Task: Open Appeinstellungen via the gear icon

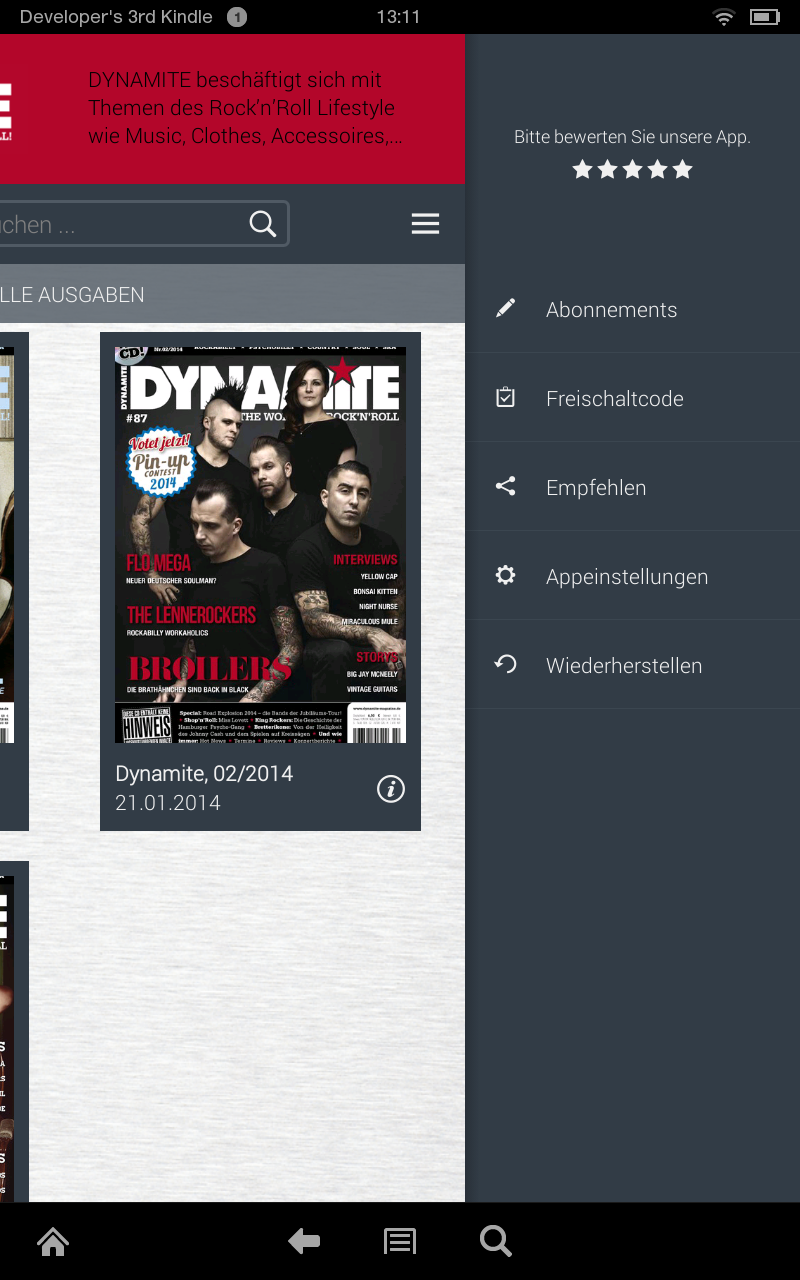Action: 506,575
